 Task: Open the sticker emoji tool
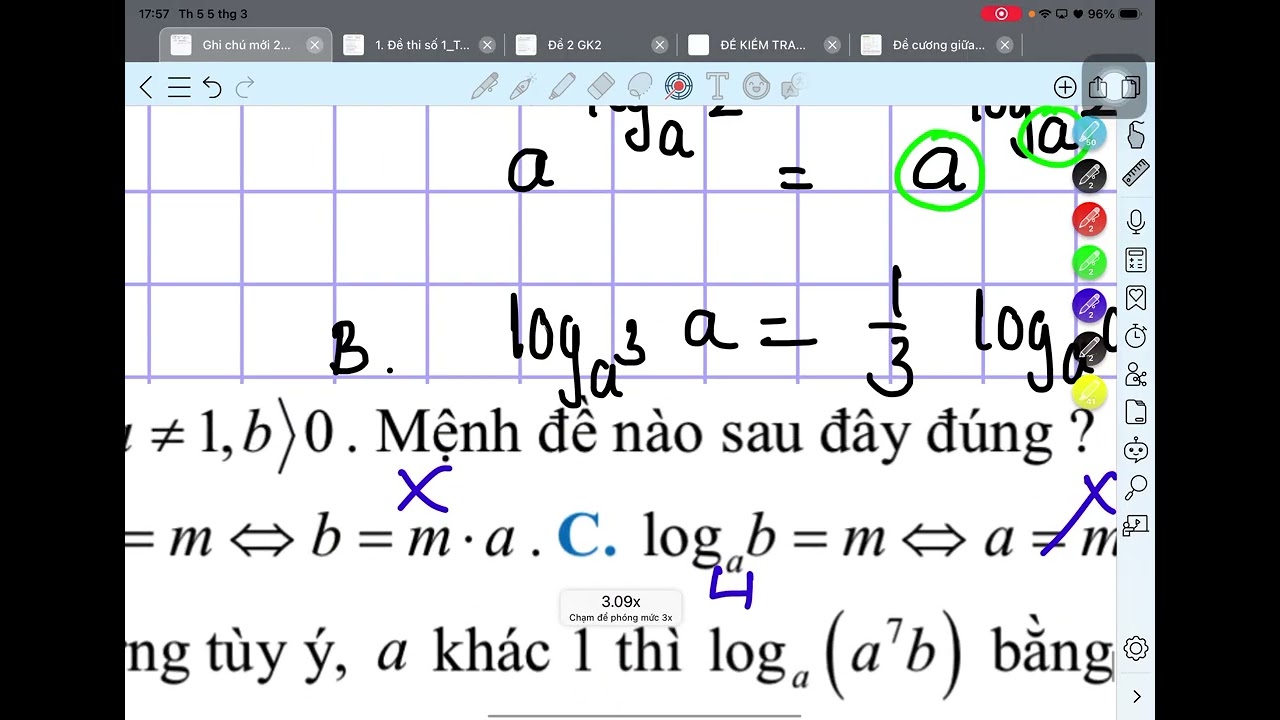756,87
